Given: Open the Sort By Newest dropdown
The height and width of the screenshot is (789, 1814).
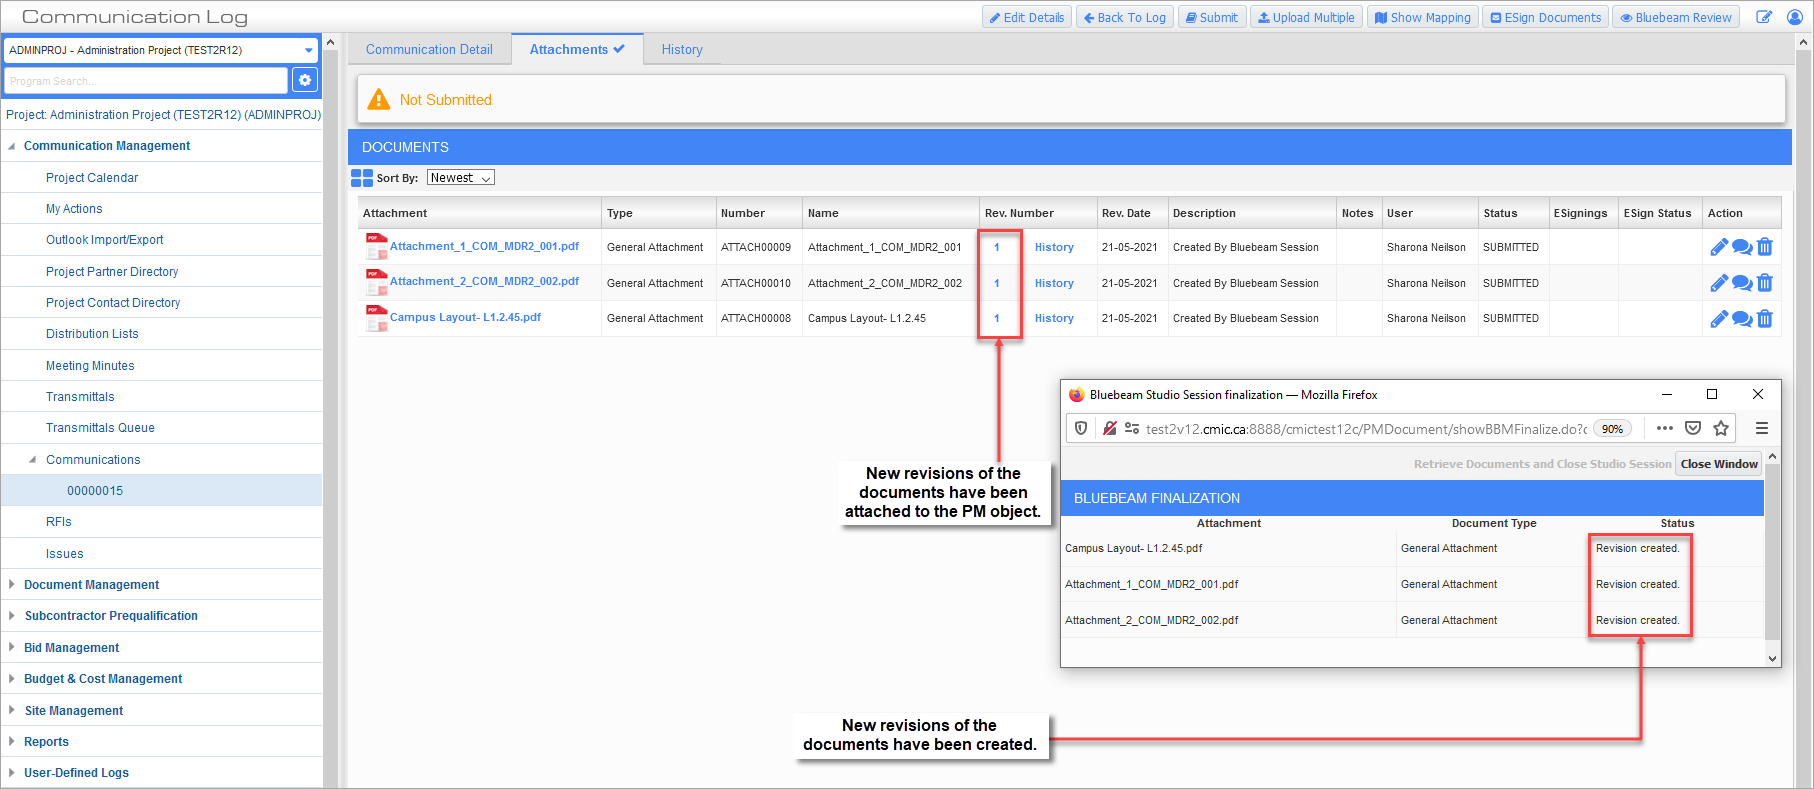Looking at the screenshot, I should coord(461,178).
